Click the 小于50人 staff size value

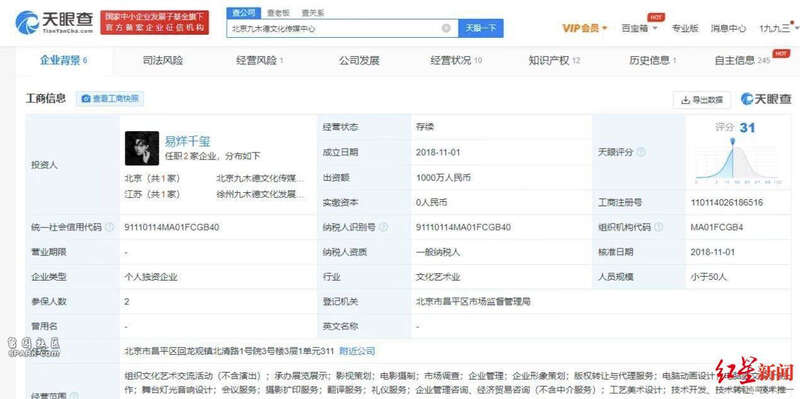(709, 277)
